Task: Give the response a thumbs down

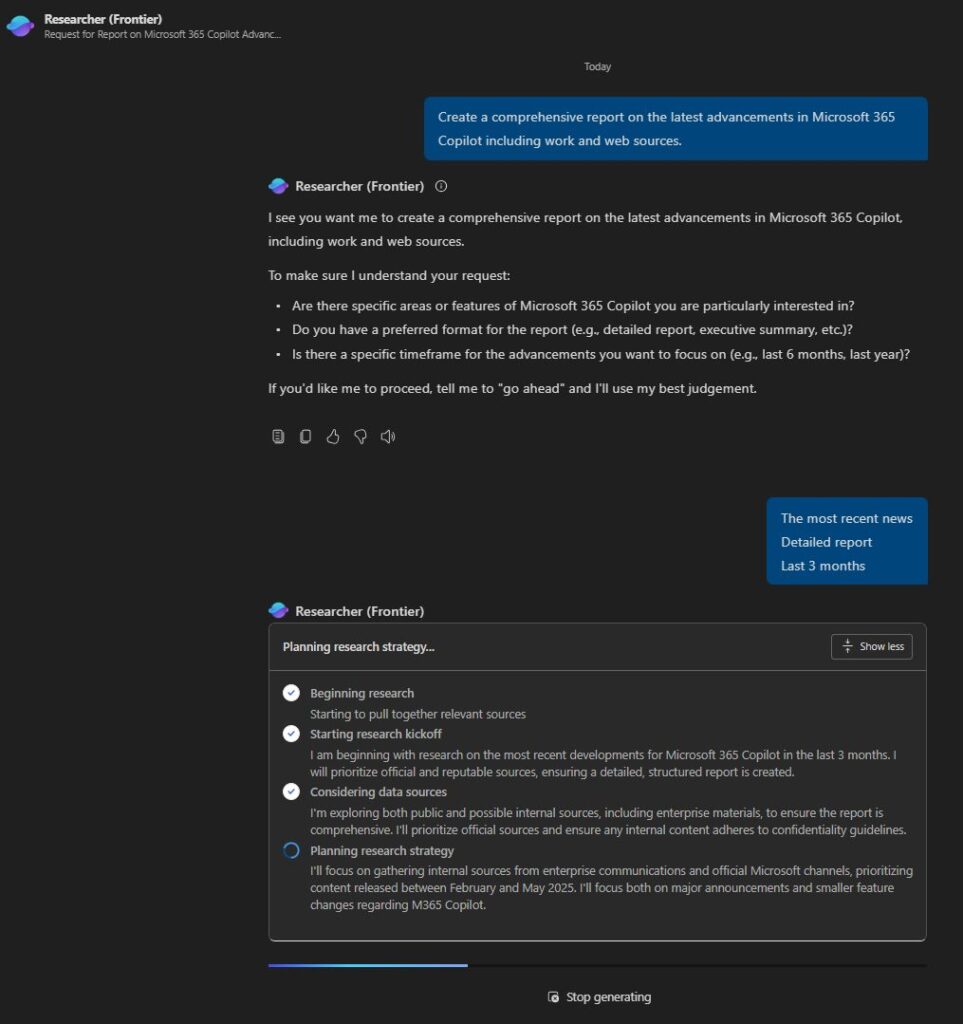Action: coord(360,436)
